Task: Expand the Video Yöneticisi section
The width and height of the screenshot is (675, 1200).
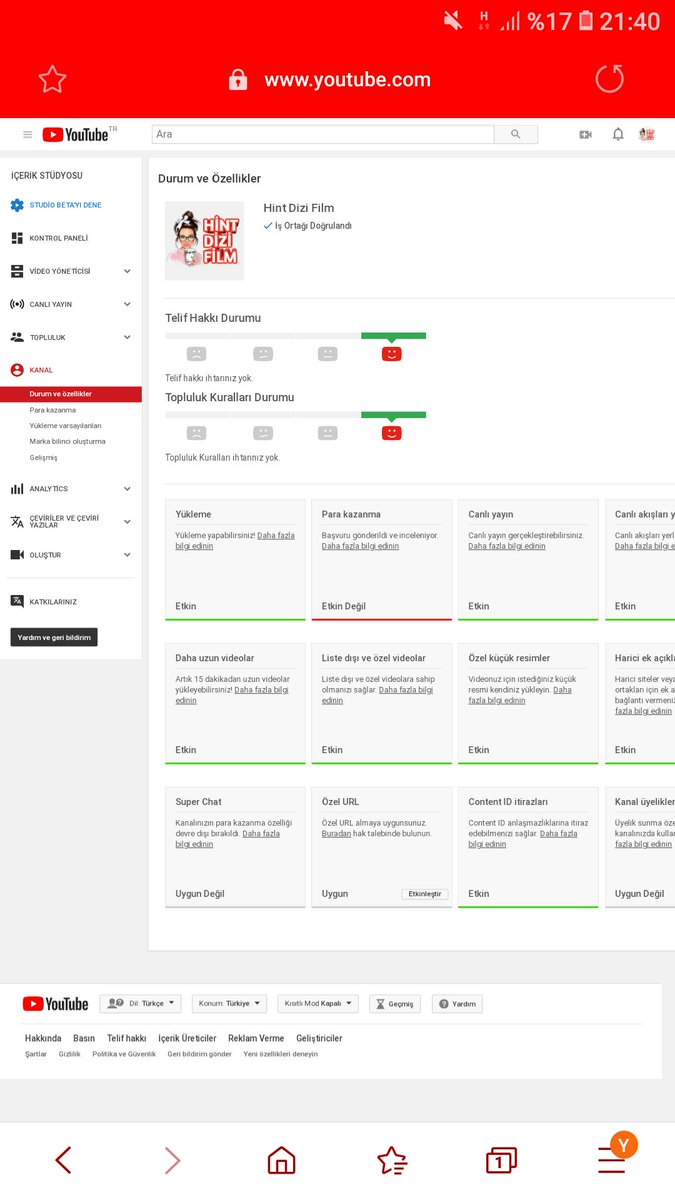Action: pyautogui.click(x=127, y=271)
